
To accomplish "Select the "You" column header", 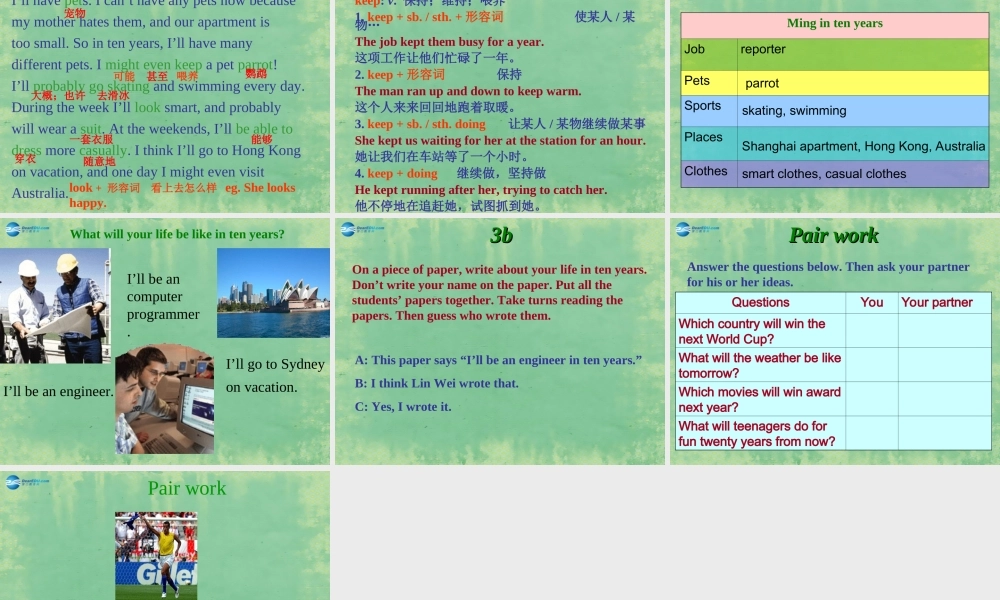I will [871, 302].
